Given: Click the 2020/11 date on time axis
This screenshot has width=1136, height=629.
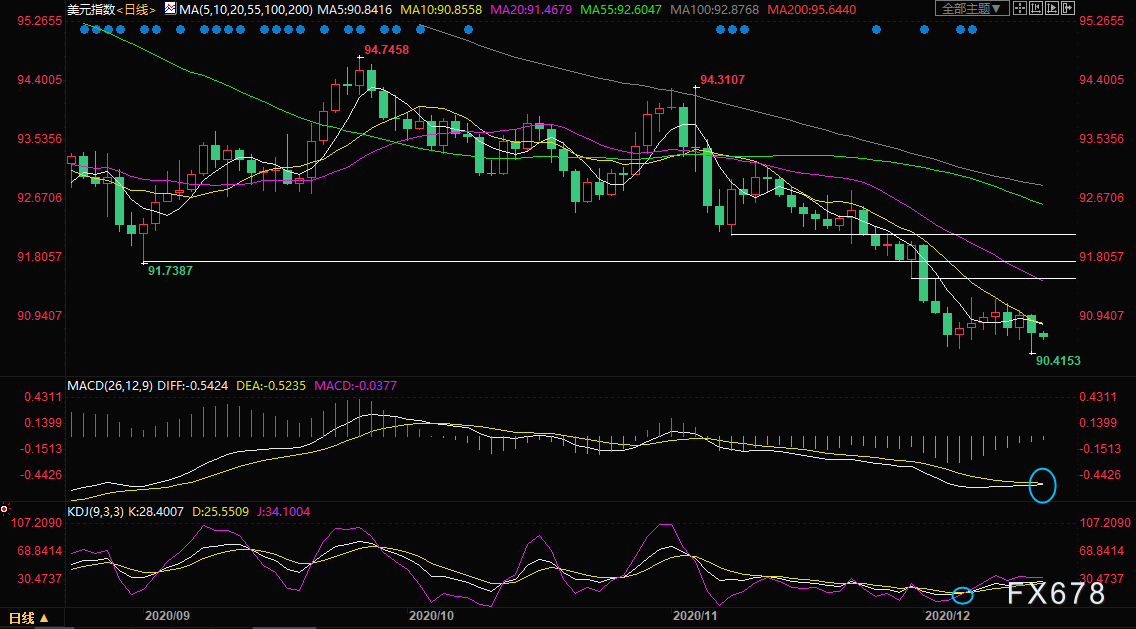Looking at the screenshot, I should tap(696, 617).
